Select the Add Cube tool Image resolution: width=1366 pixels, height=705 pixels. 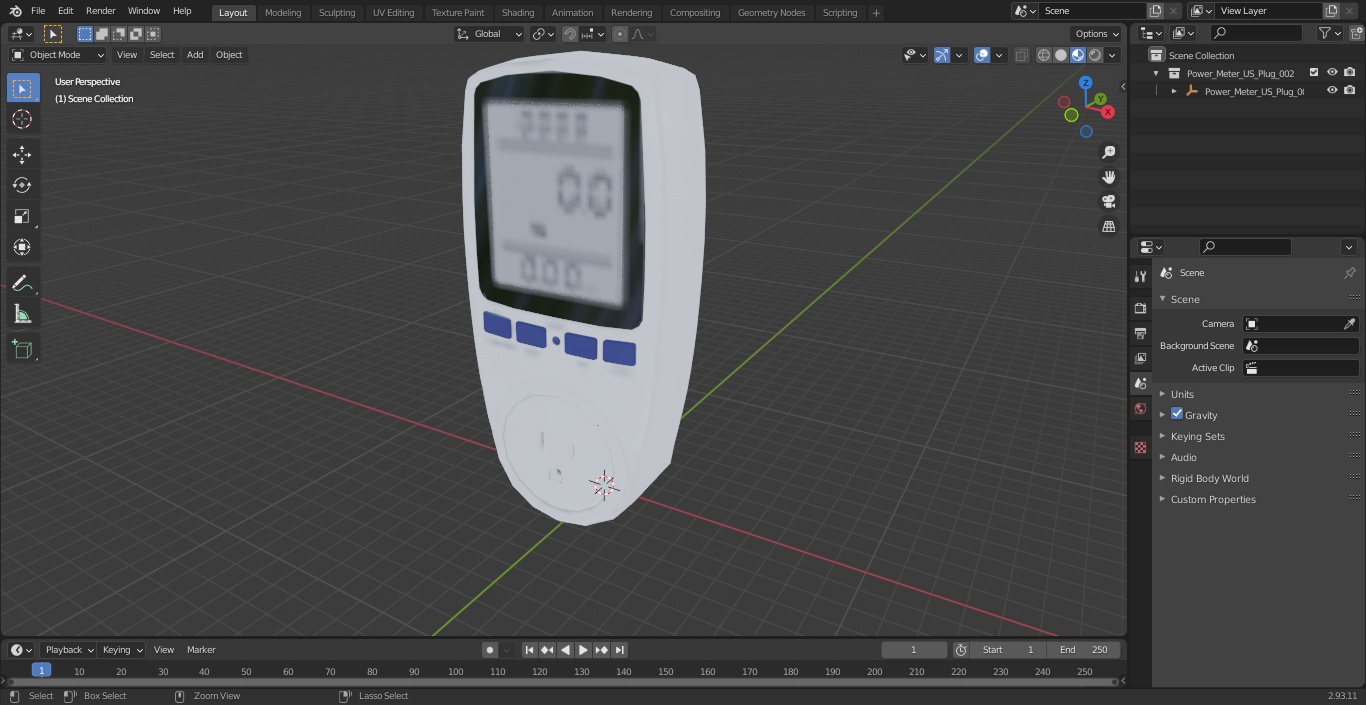pos(22,350)
